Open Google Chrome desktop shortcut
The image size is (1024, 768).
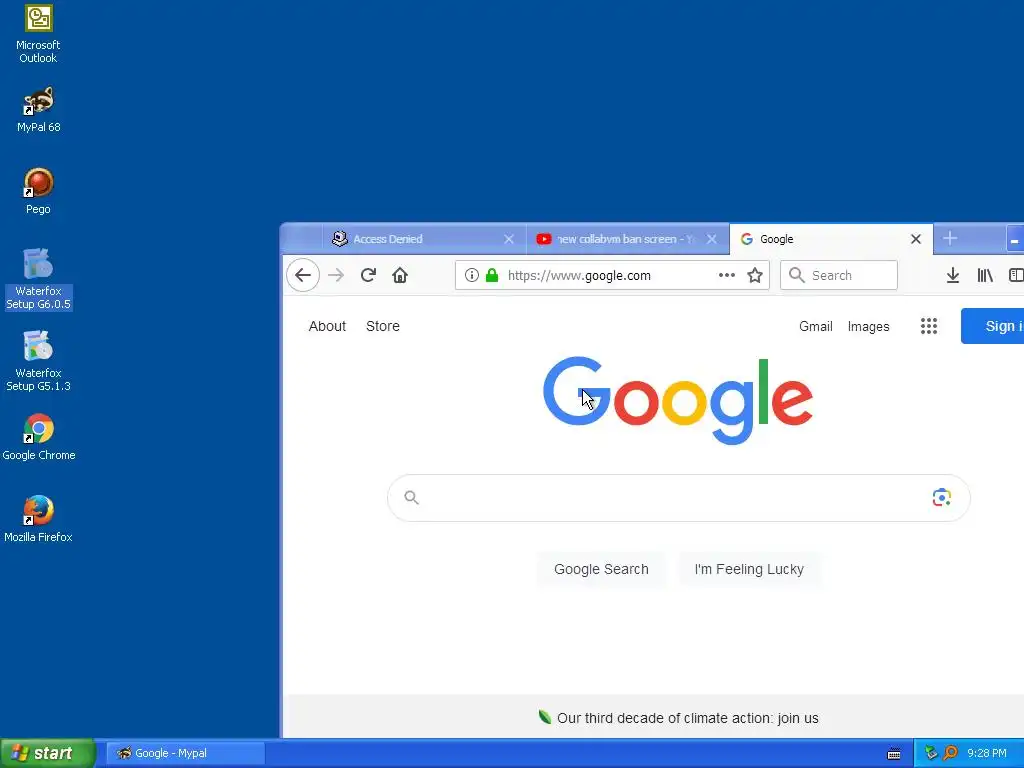click(39, 437)
